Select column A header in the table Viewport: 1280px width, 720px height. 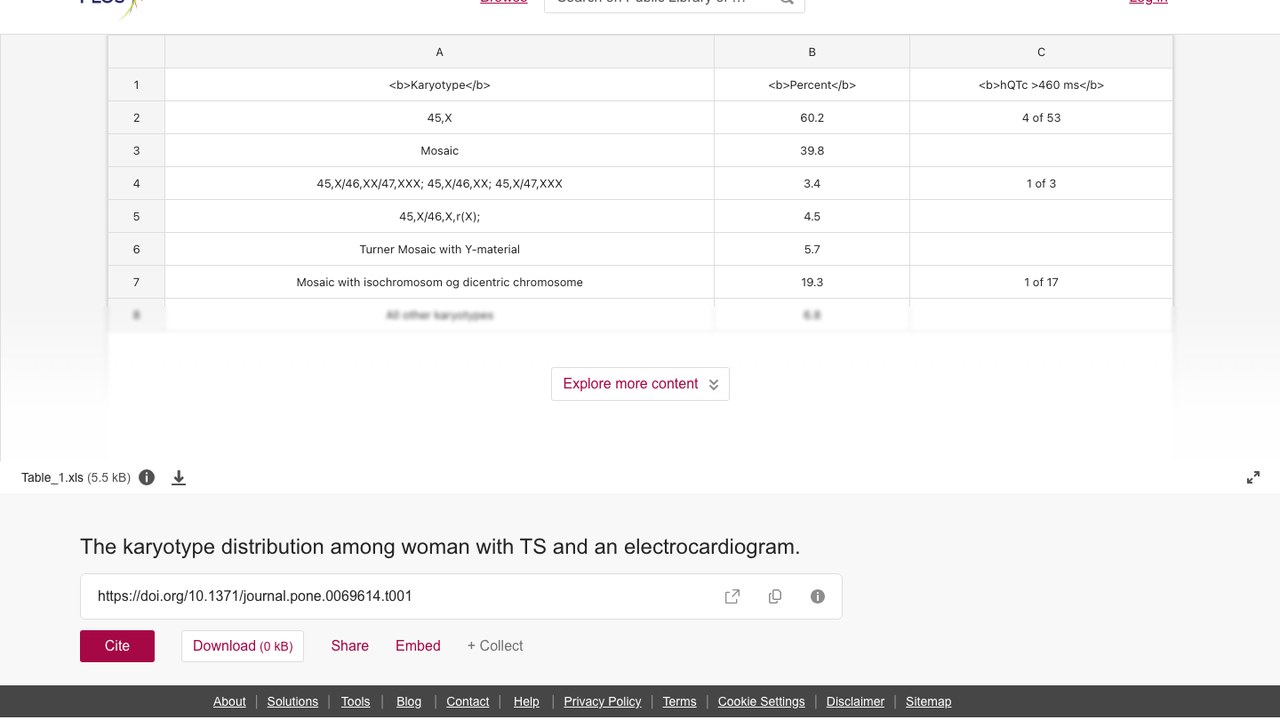pos(439,52)
